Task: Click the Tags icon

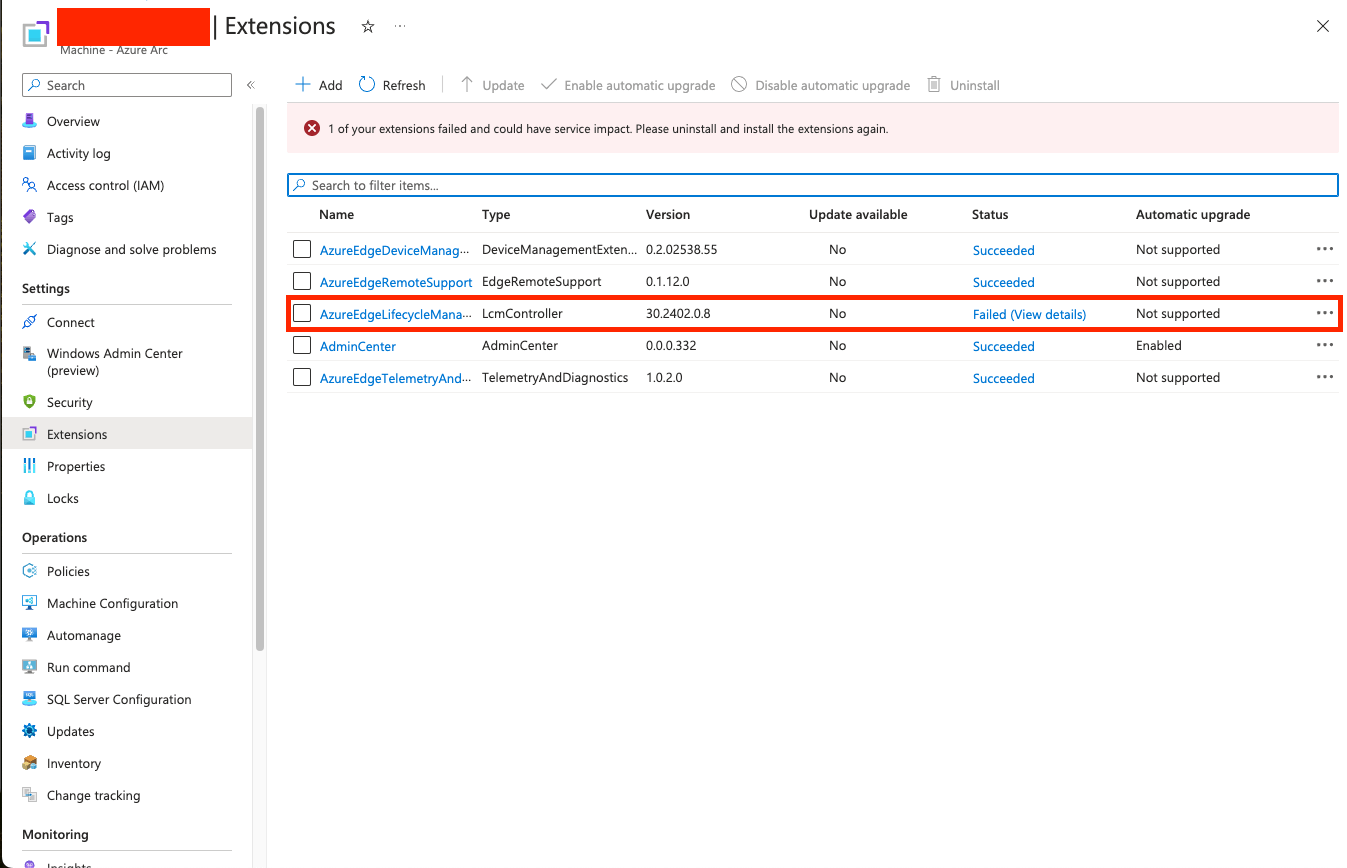Action: (30, 217)
